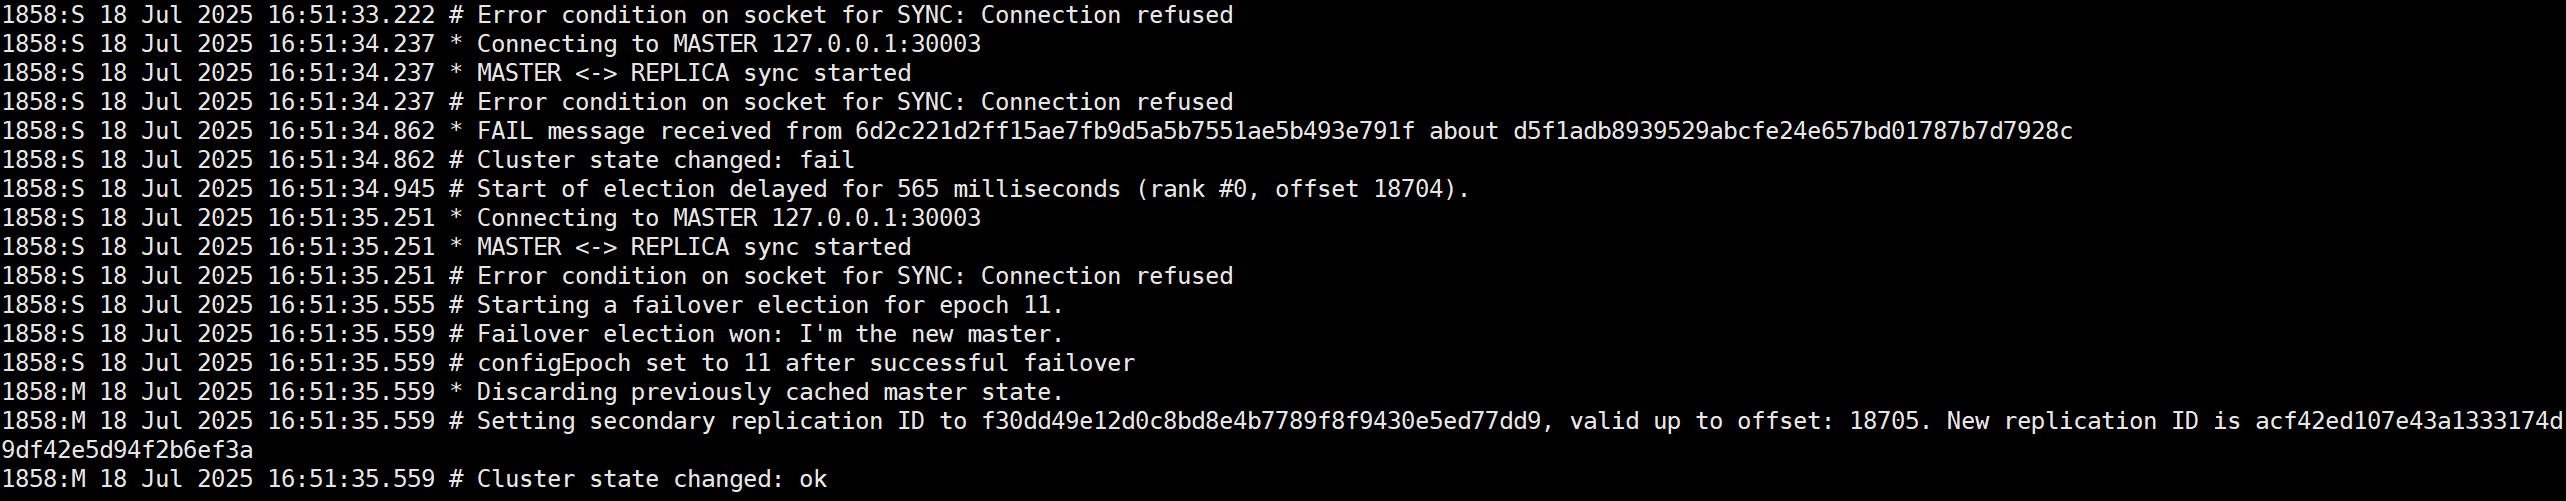This screenshot has width=2566, height=501.
Task: Click the last 'Error condition on socket' line at 16:51:35.251
Action: click(x=617, y=276)
